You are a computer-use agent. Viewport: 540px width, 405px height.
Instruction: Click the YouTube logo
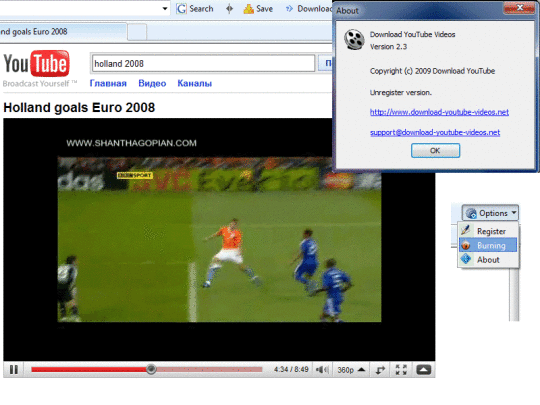pos(37,64)
